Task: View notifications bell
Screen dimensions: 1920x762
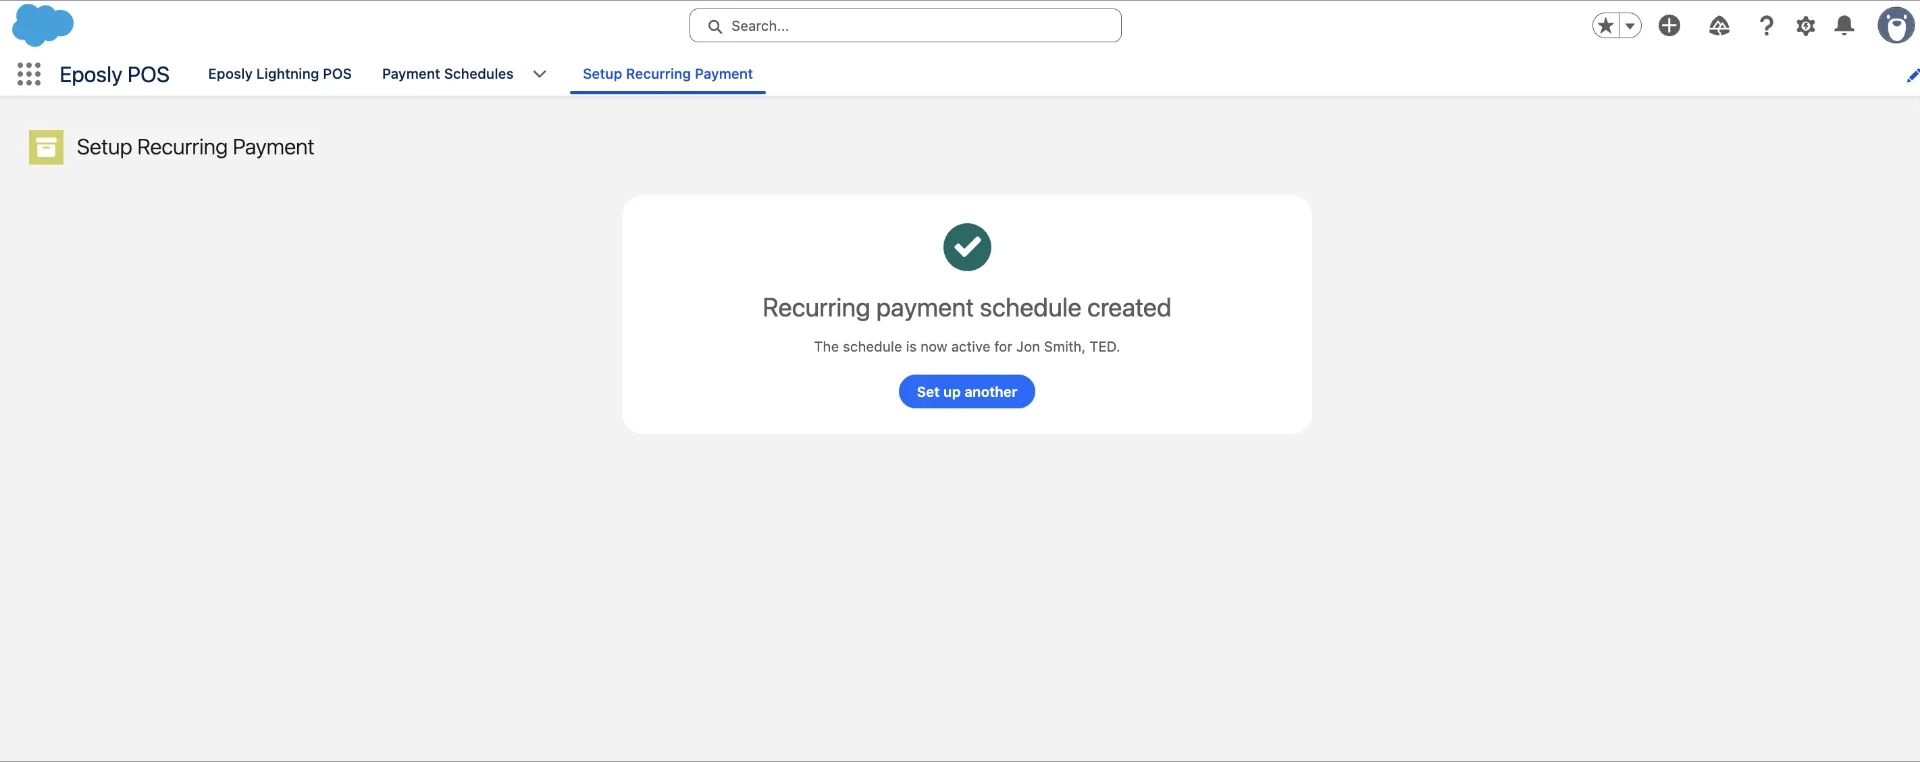Action: click(x=1845, y=26)
